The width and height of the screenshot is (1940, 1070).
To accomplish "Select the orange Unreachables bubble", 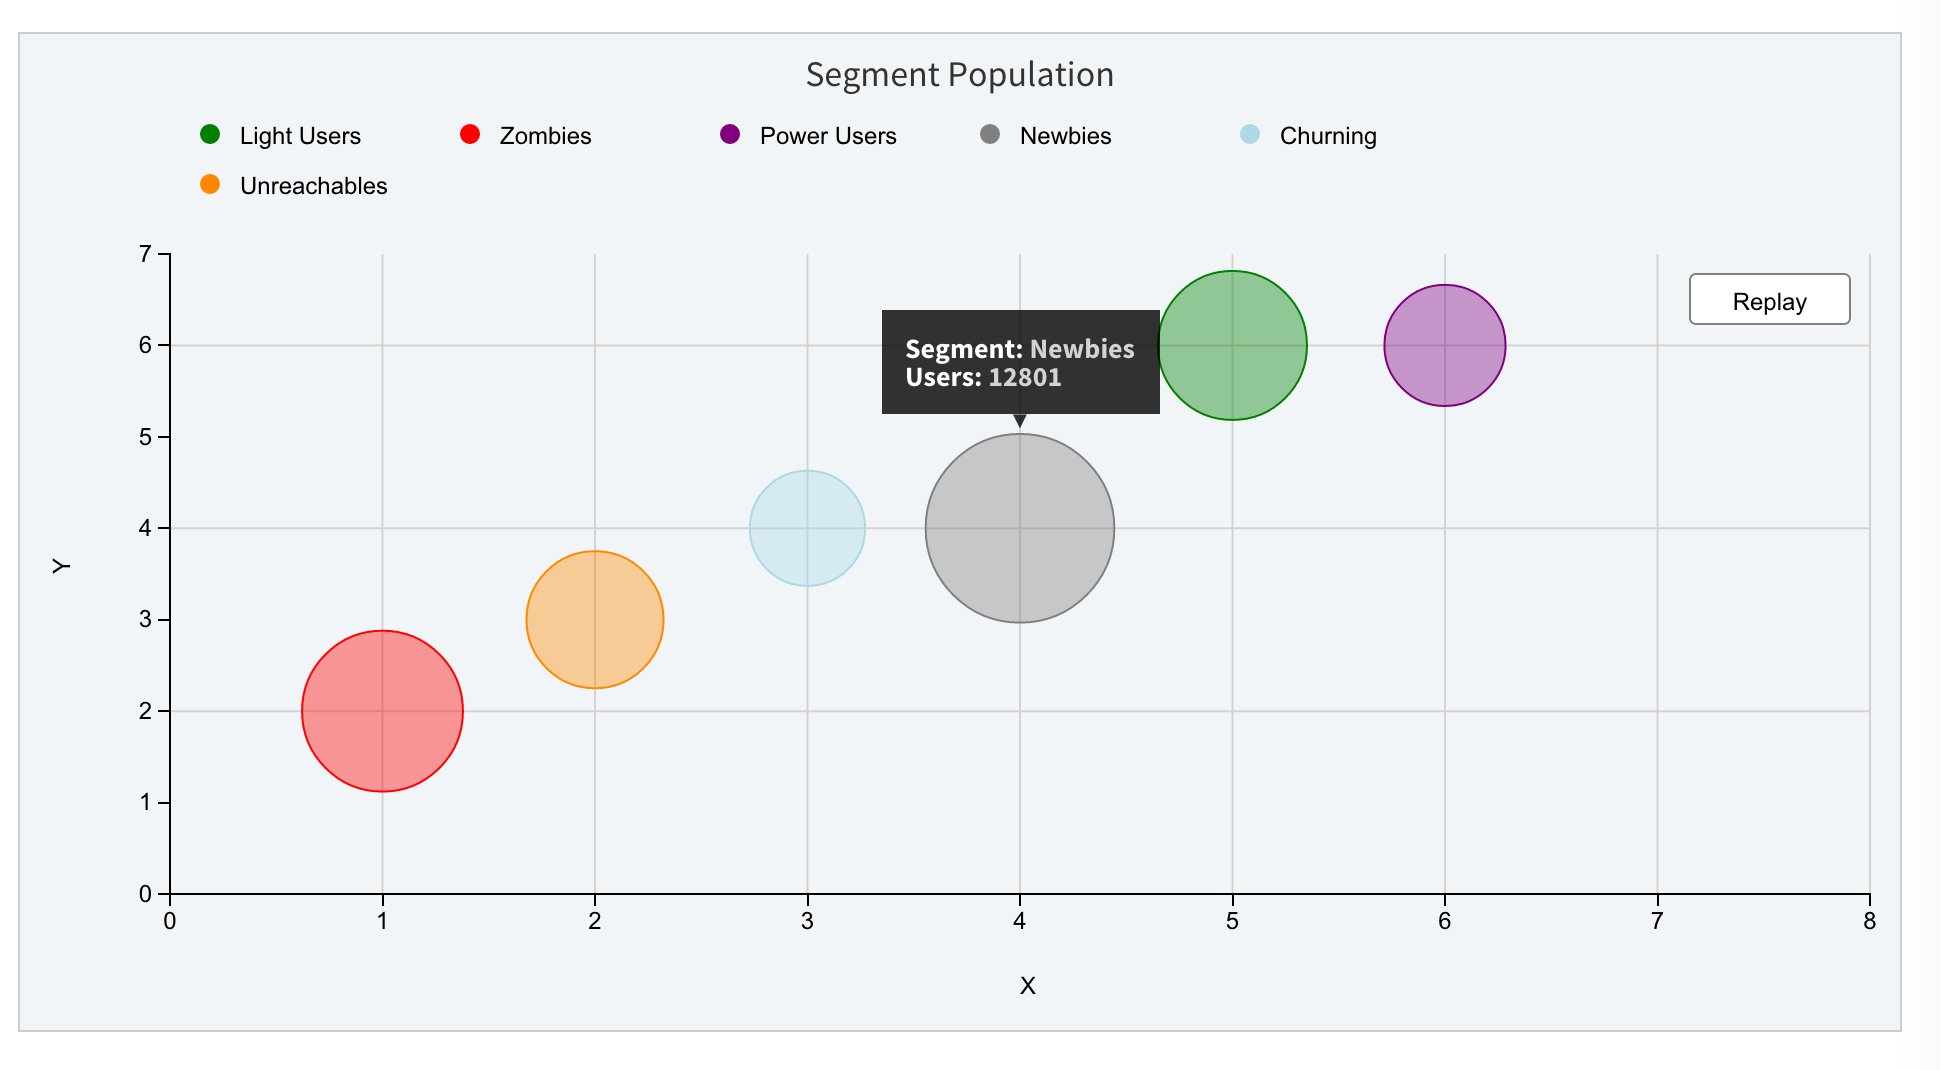I will point(595,620).
